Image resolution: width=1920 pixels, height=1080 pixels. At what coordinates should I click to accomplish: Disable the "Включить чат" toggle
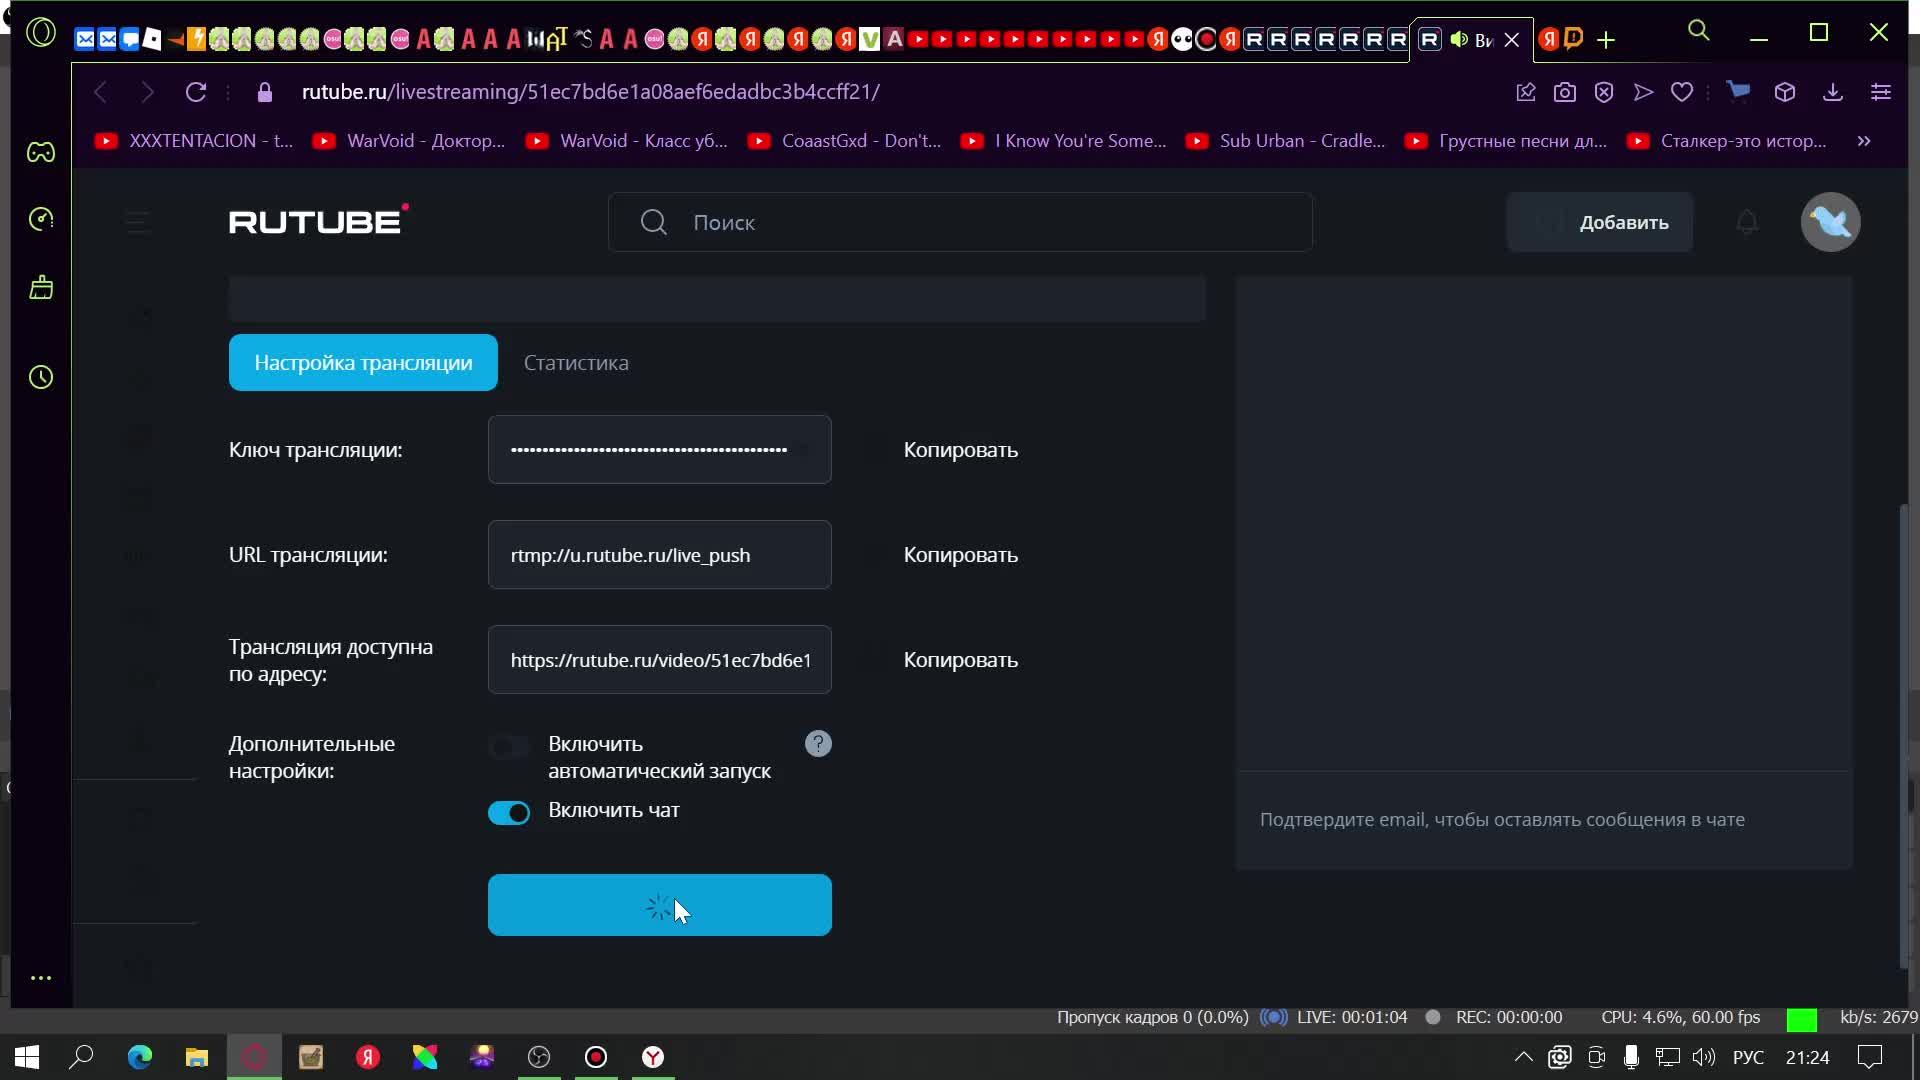click(509, 813)
